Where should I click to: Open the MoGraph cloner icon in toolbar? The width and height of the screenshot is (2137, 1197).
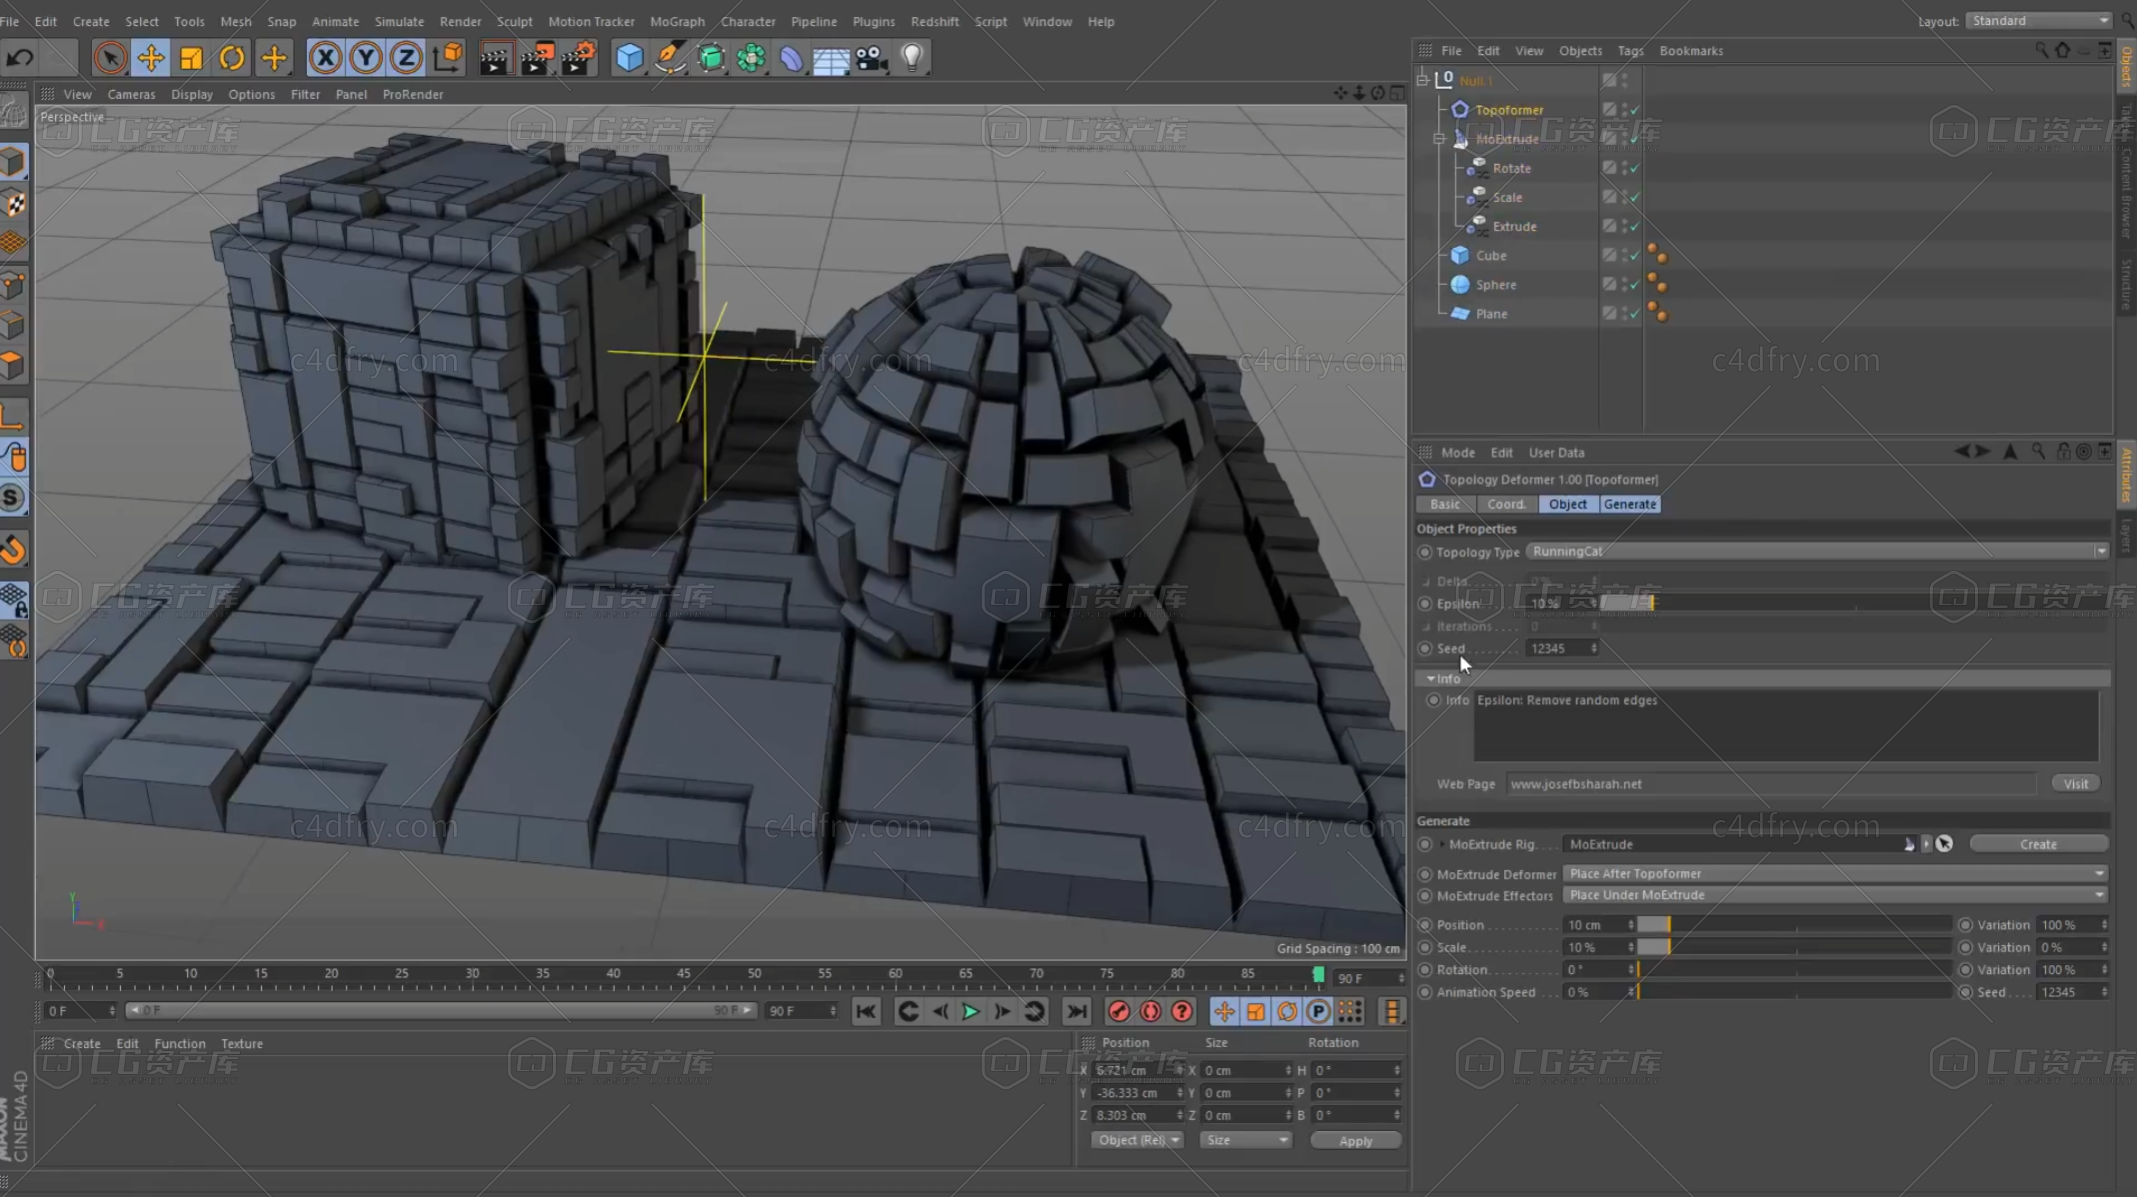(x=751, y=58)
